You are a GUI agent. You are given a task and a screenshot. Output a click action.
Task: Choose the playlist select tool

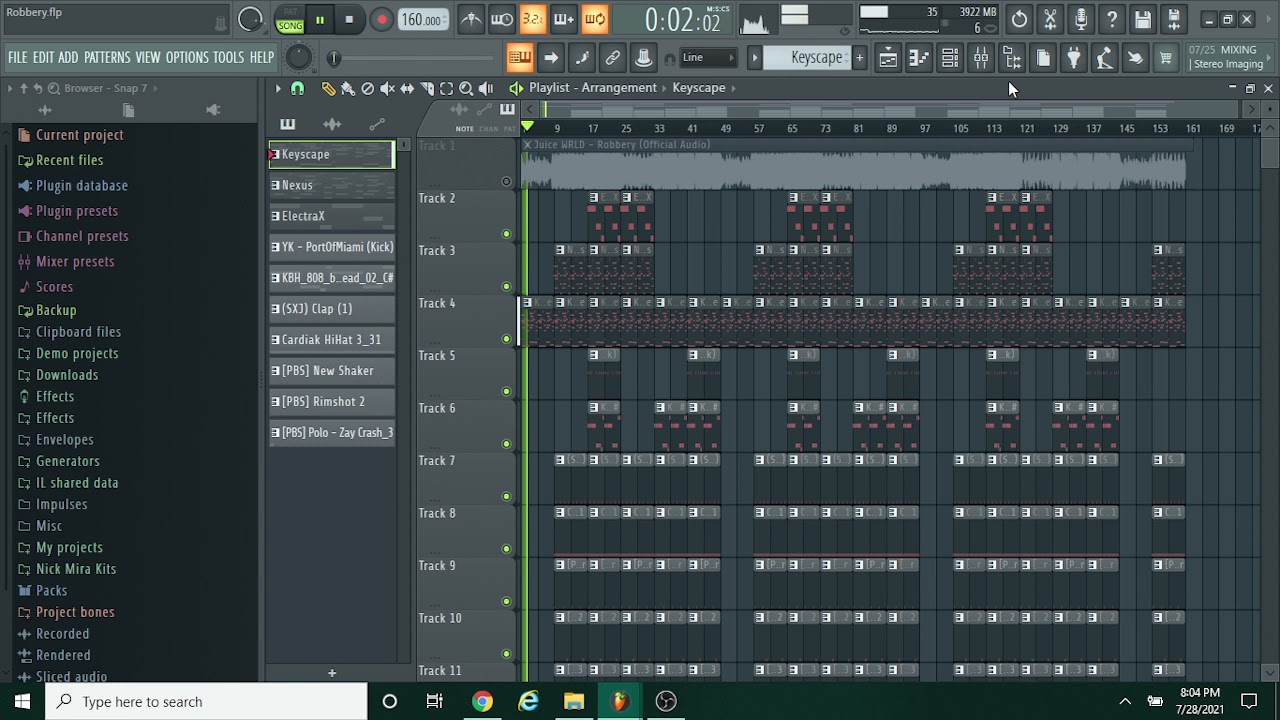point(446,88)
